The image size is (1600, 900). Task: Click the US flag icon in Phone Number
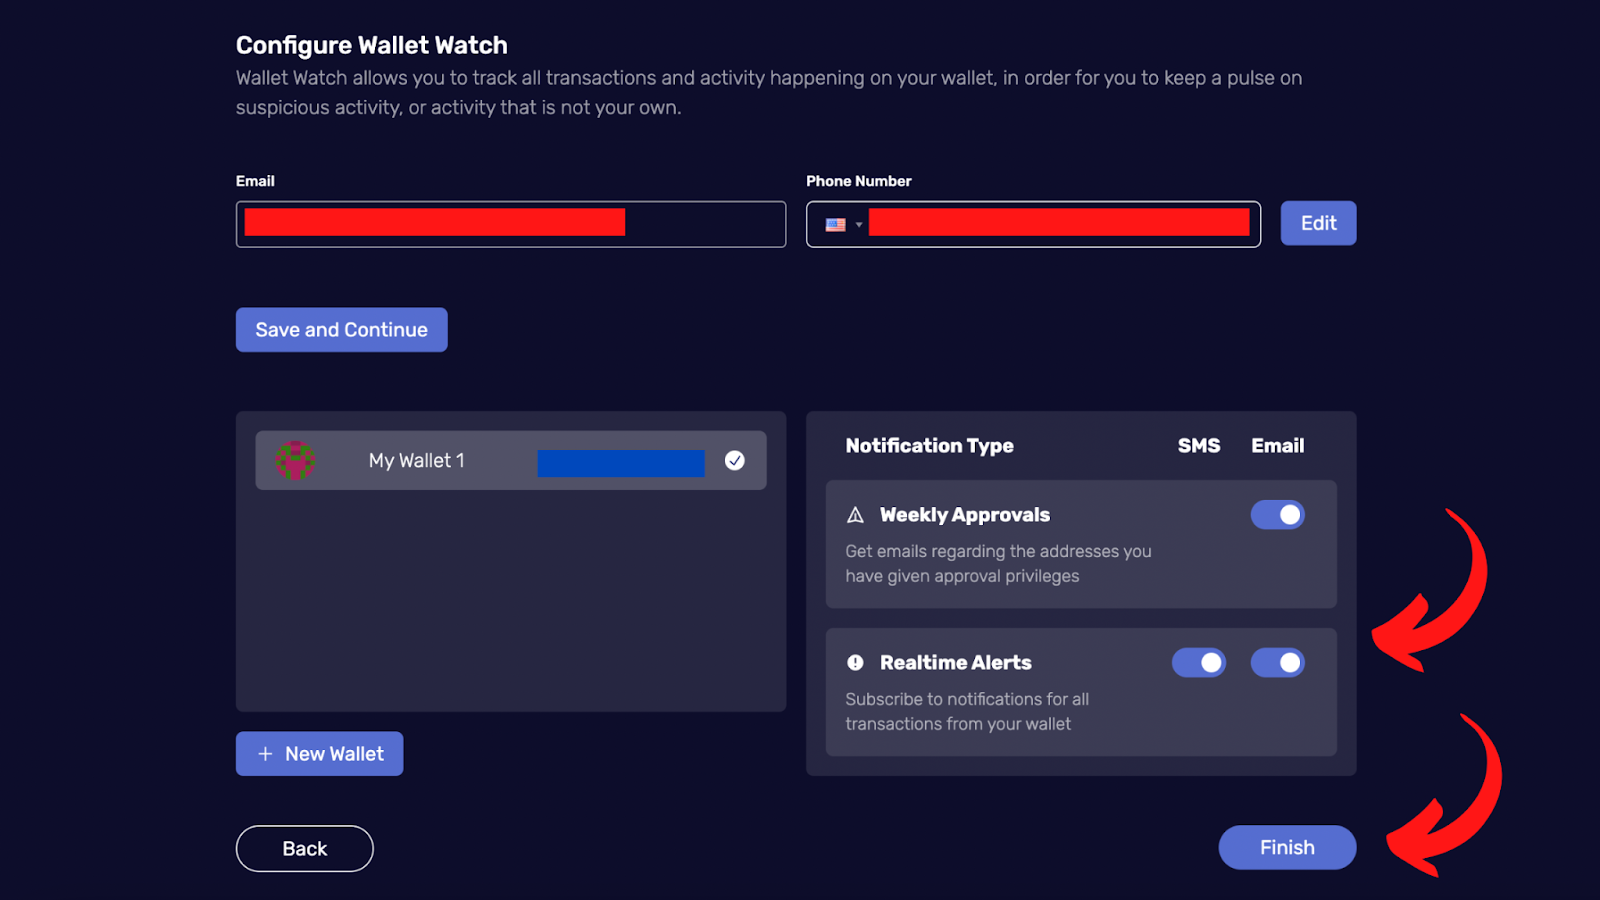[x=835, y=225]
